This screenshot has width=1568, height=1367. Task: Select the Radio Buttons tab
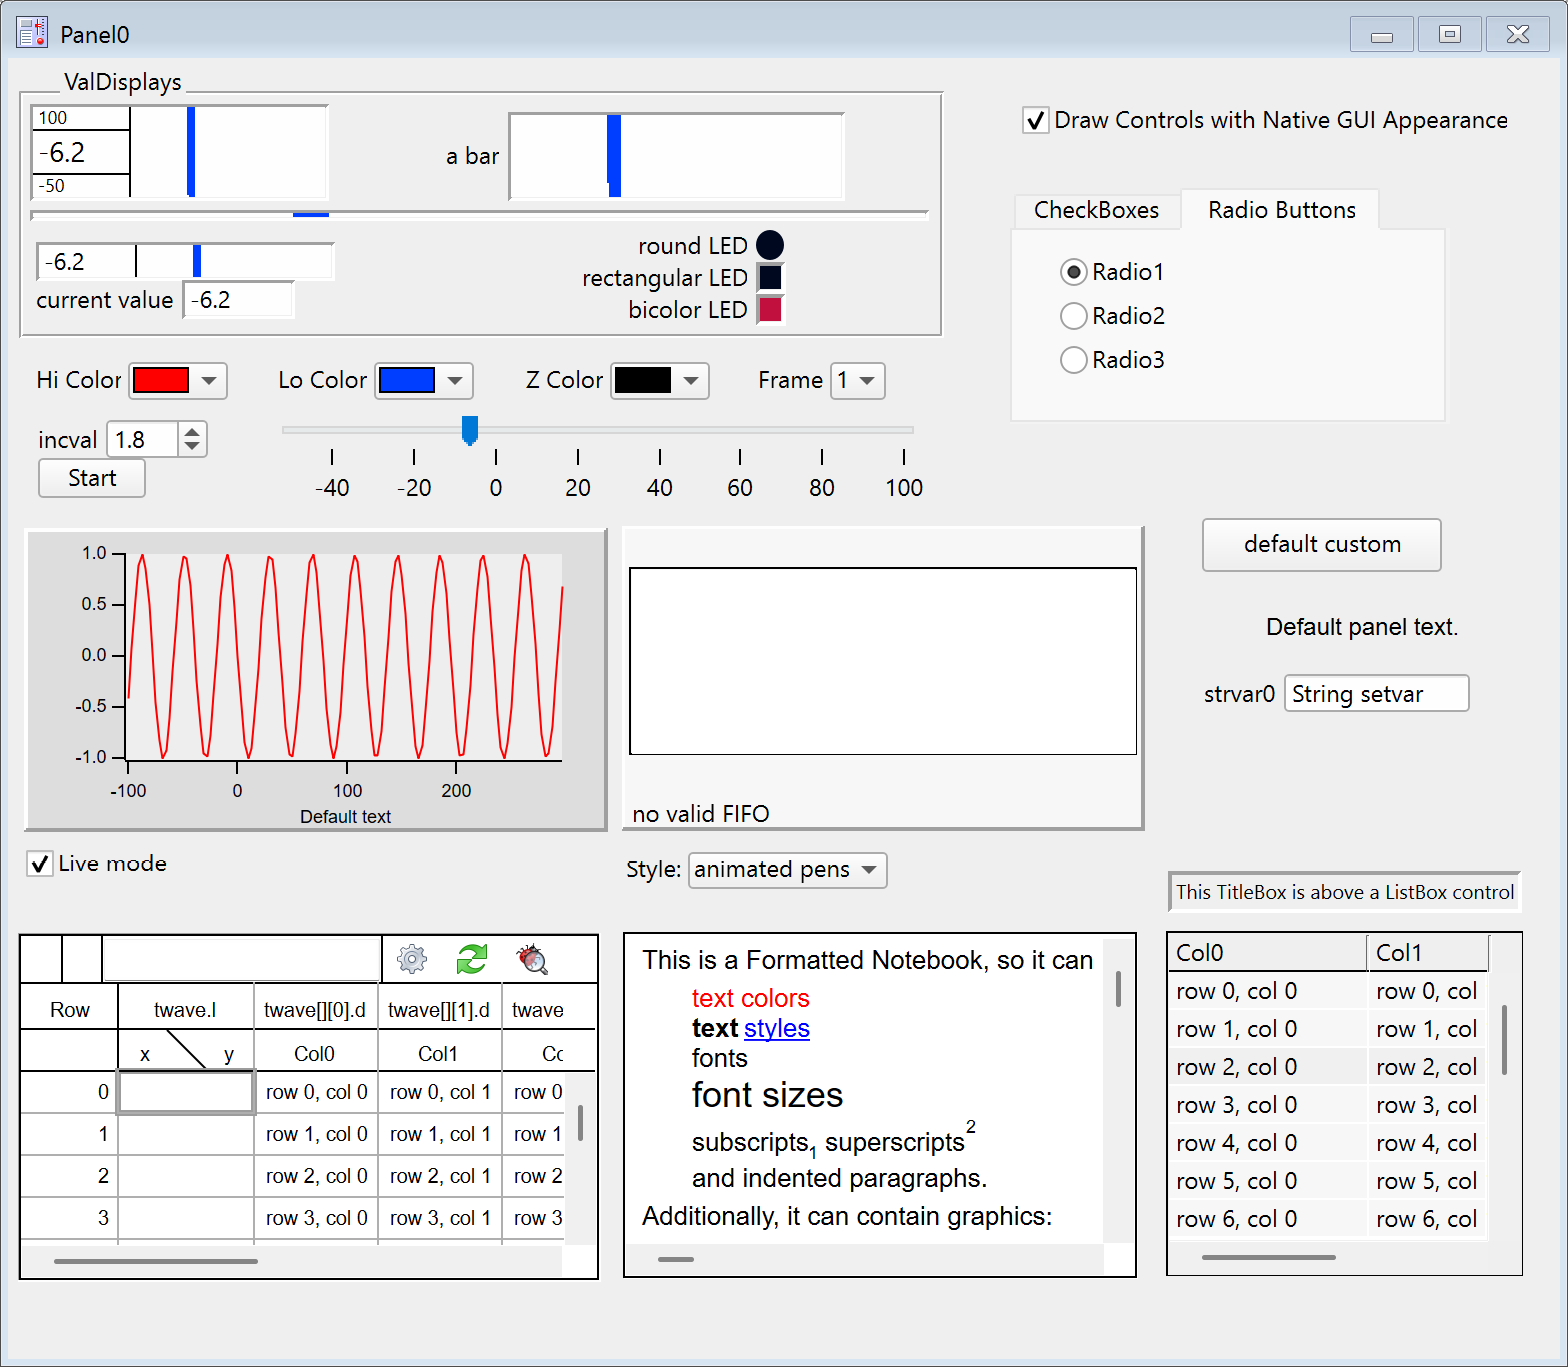[x=1281, y=210]
